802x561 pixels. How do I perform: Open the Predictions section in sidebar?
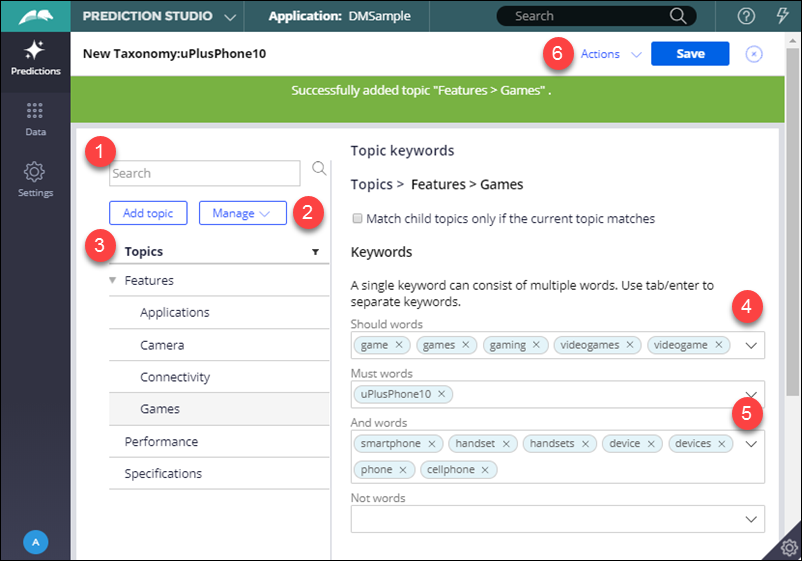(x=35, y=59)
